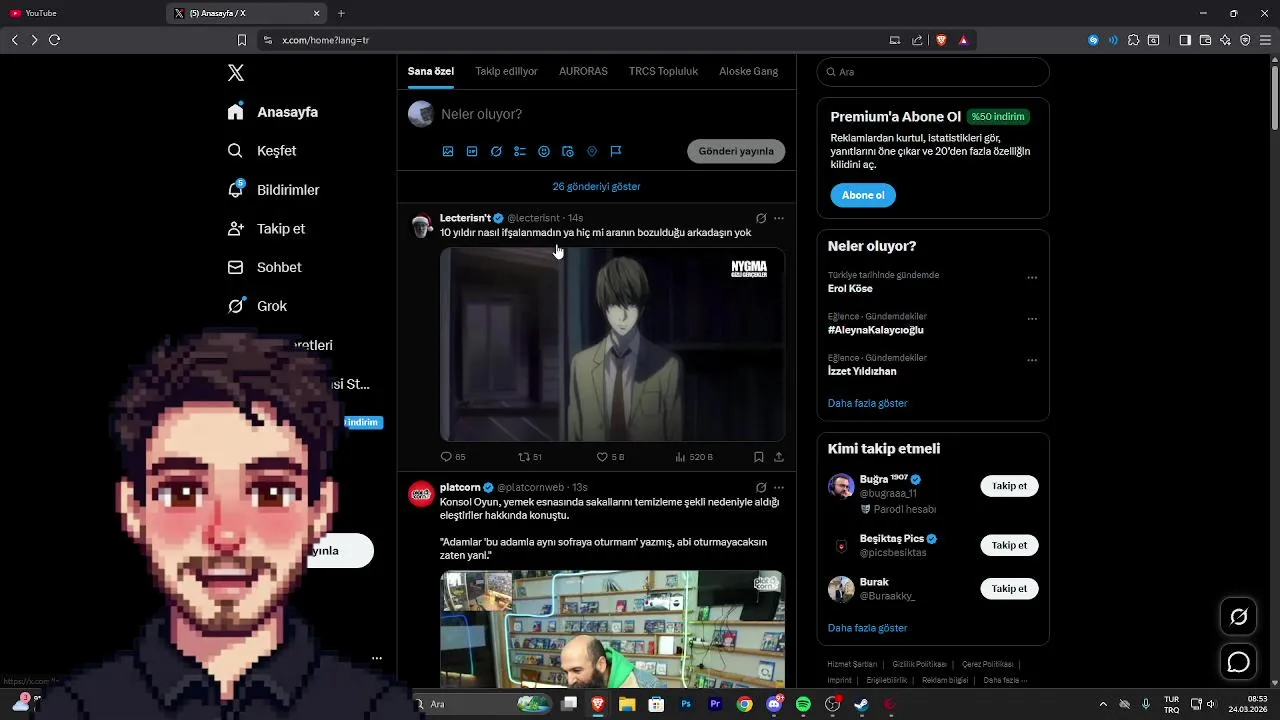
Task: Toggle browser sidebar panel icon
Action: coord(1185,40)
